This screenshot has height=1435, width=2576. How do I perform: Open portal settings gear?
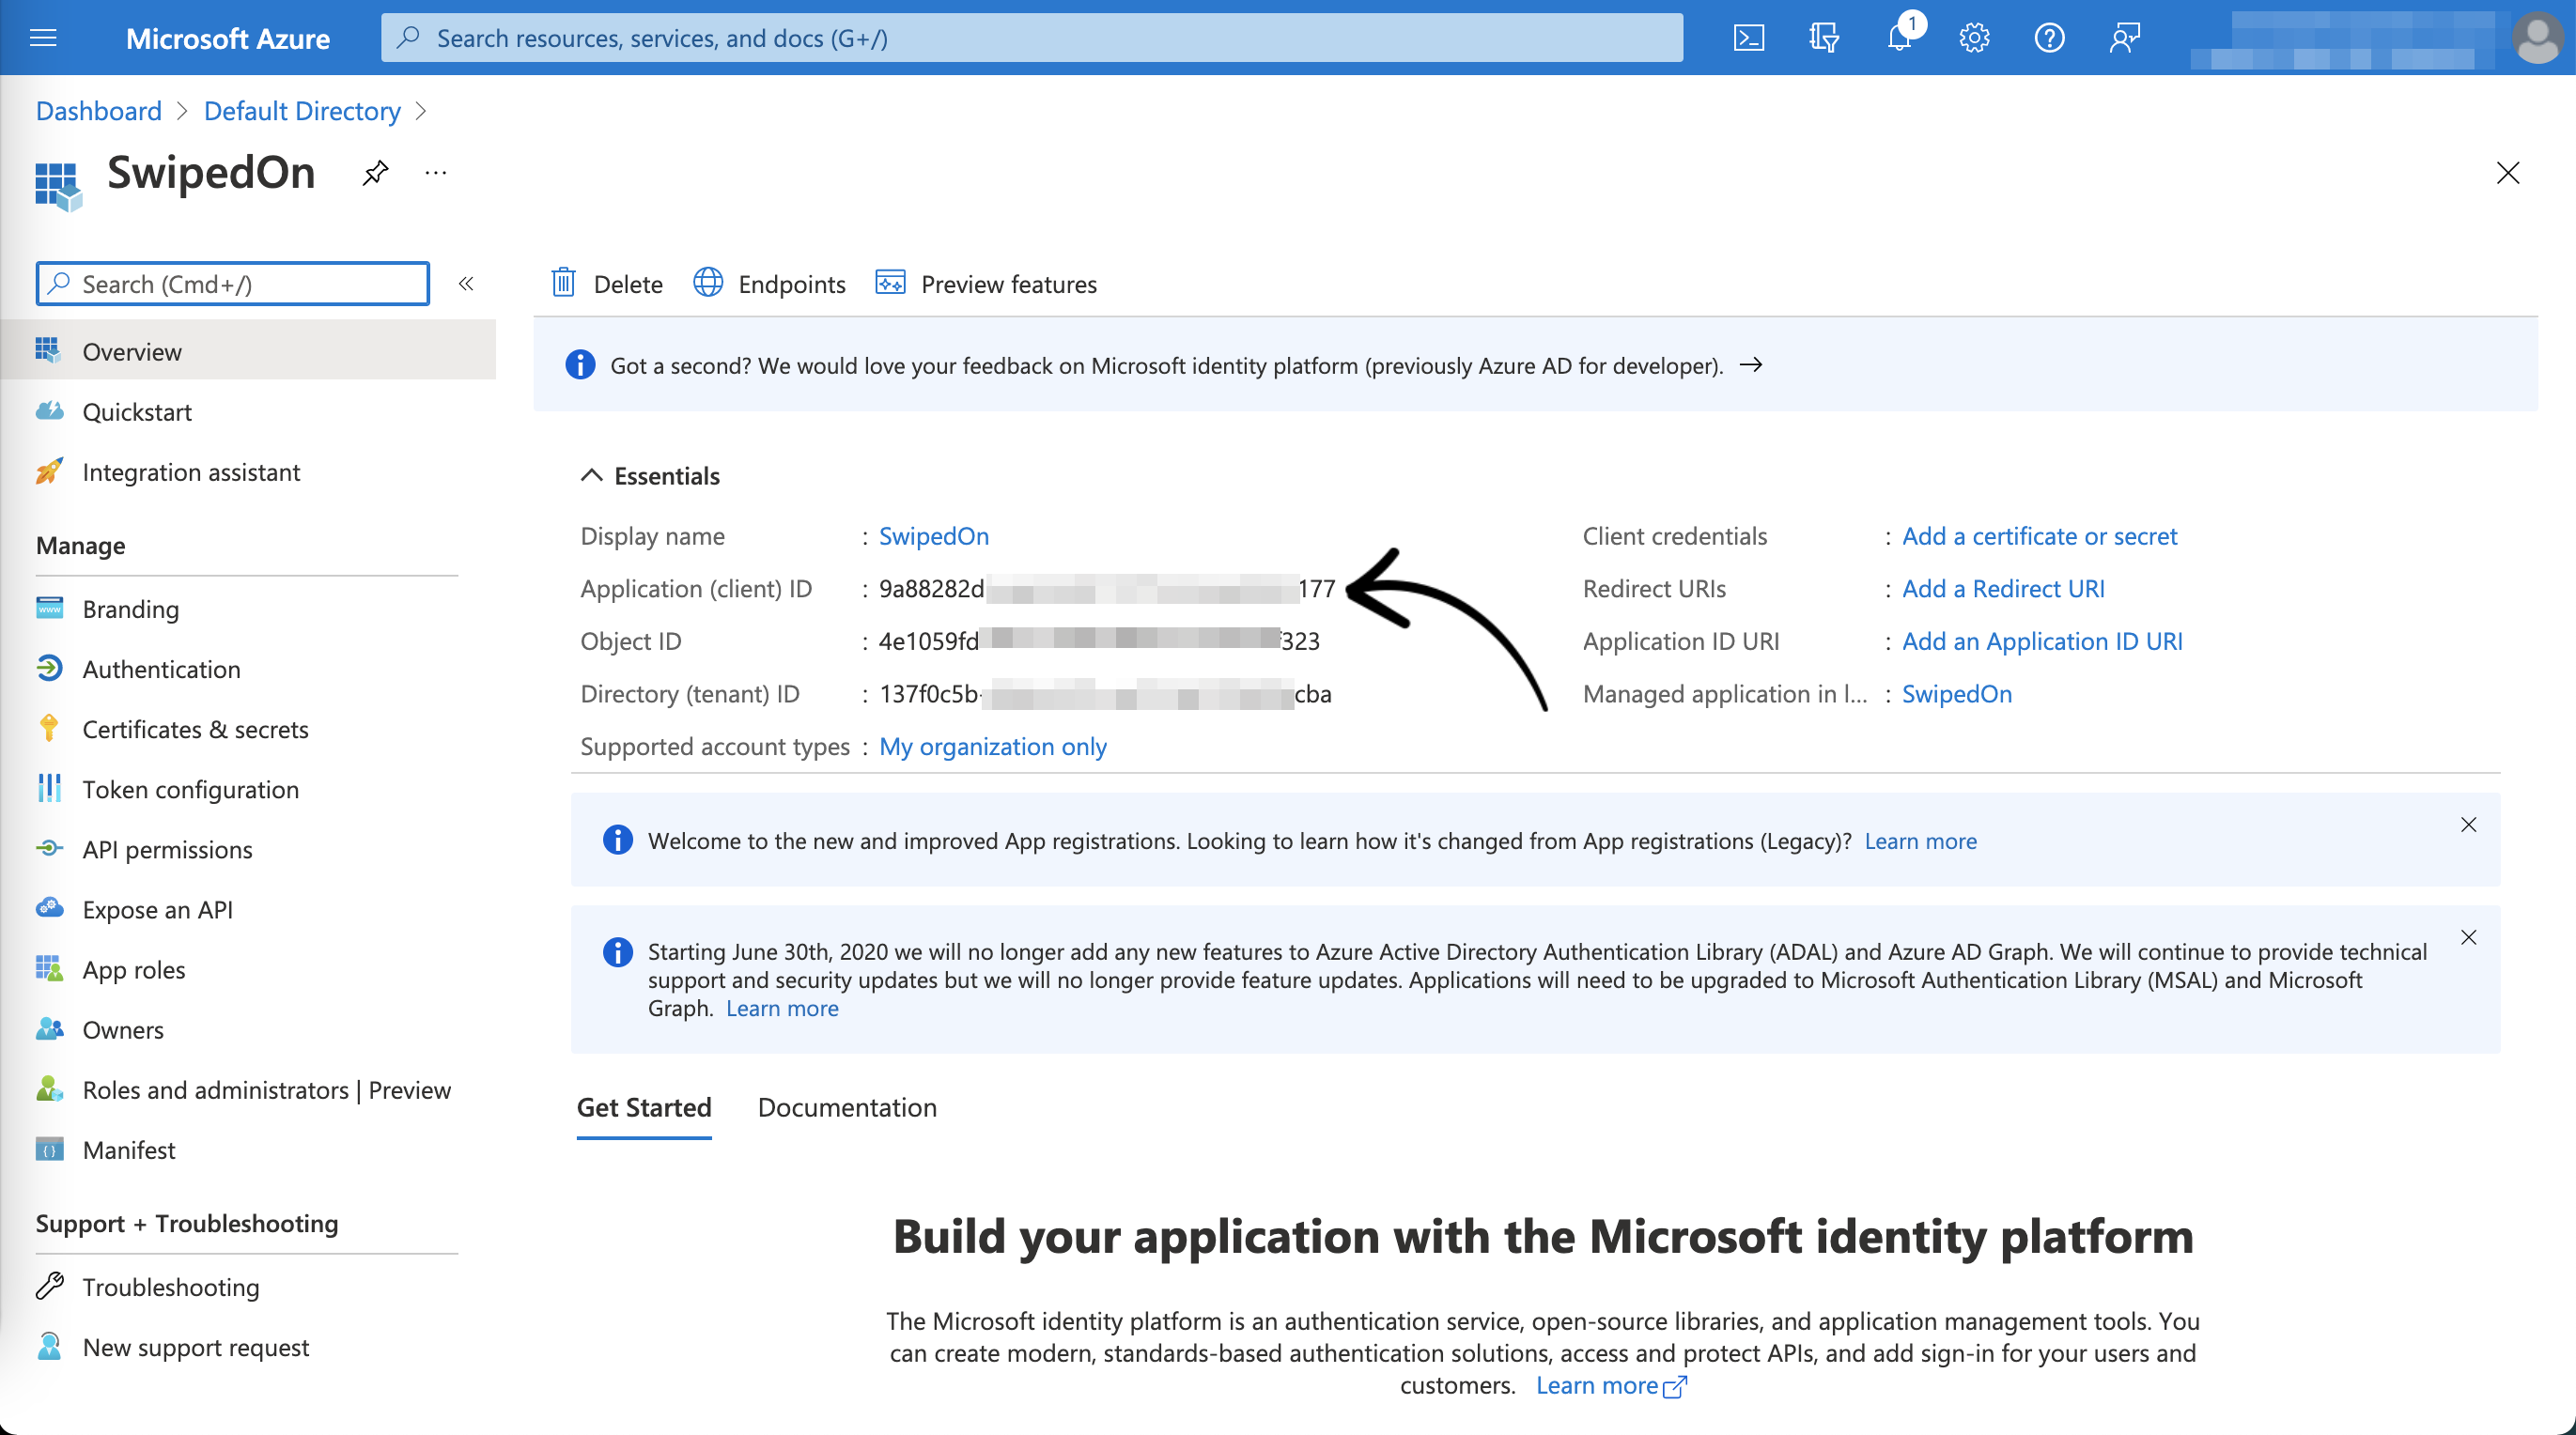(1974, 38)
